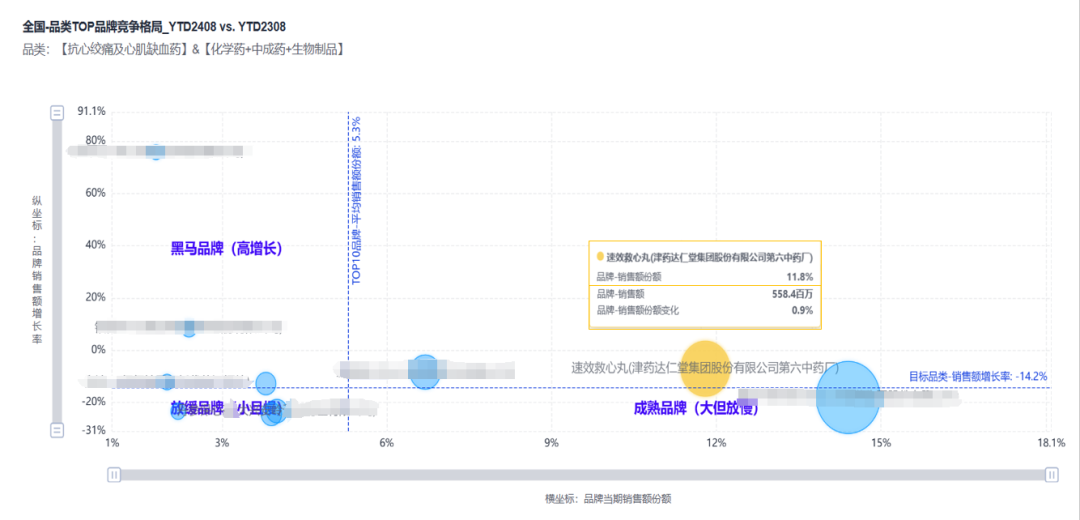Click the 黑马品牌（高增长）quadrant label
The height and width of the screenshot is (520, 1080).
tap(226, 249)
